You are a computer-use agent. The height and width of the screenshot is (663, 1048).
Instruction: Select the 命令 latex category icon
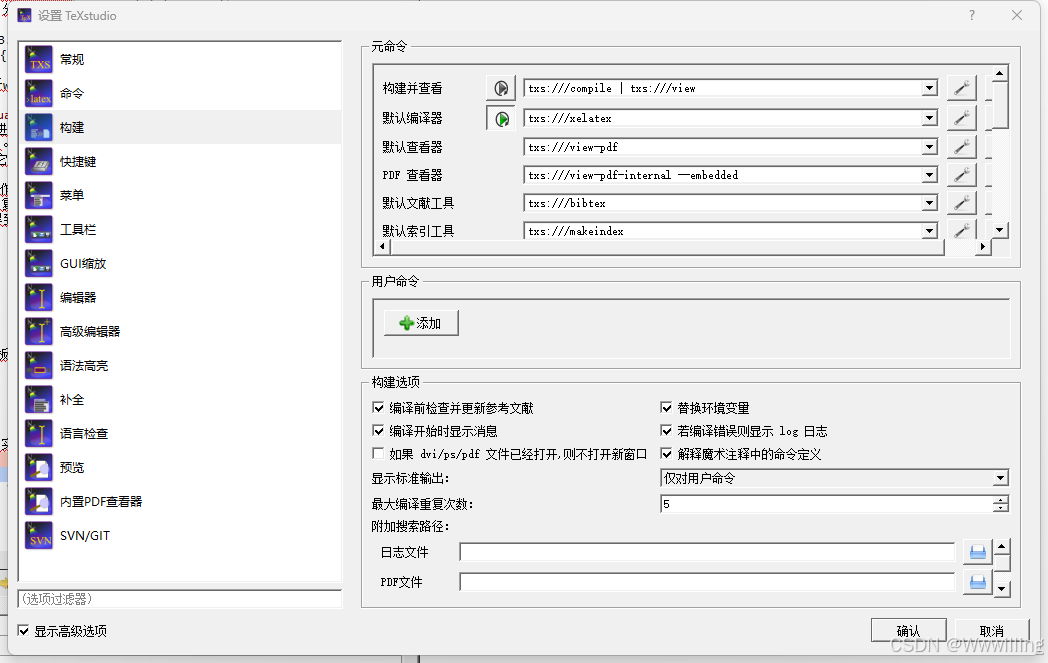39,94
